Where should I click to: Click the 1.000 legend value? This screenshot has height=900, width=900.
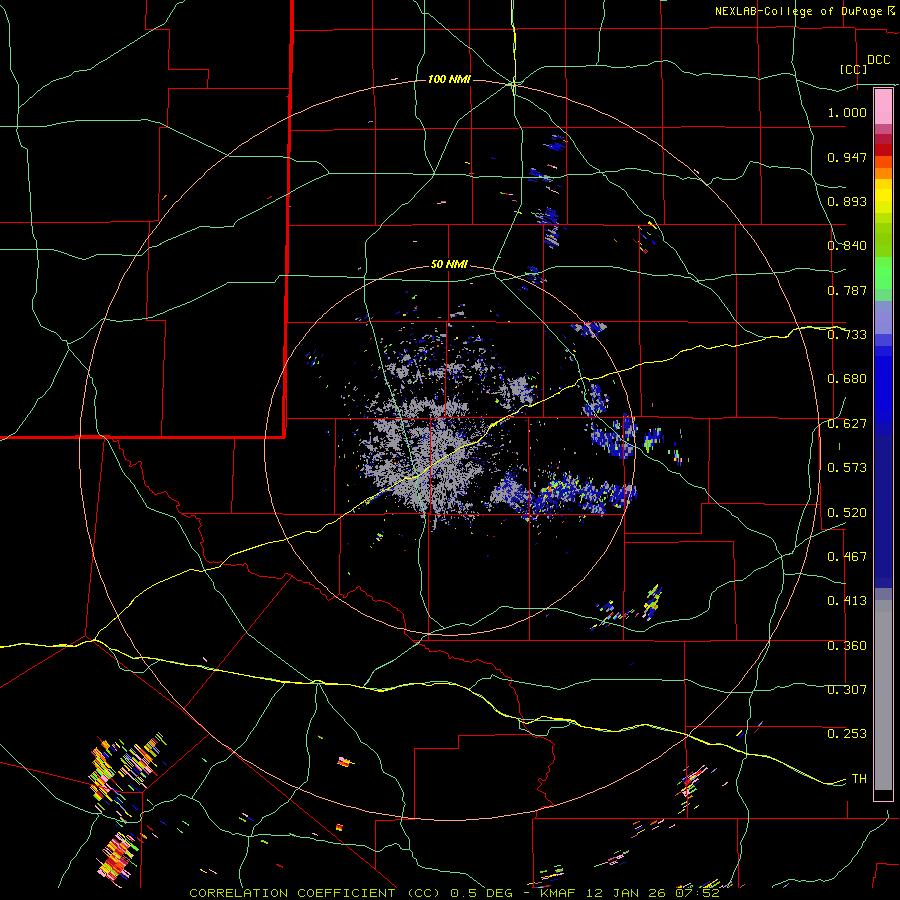pos(847,112)
